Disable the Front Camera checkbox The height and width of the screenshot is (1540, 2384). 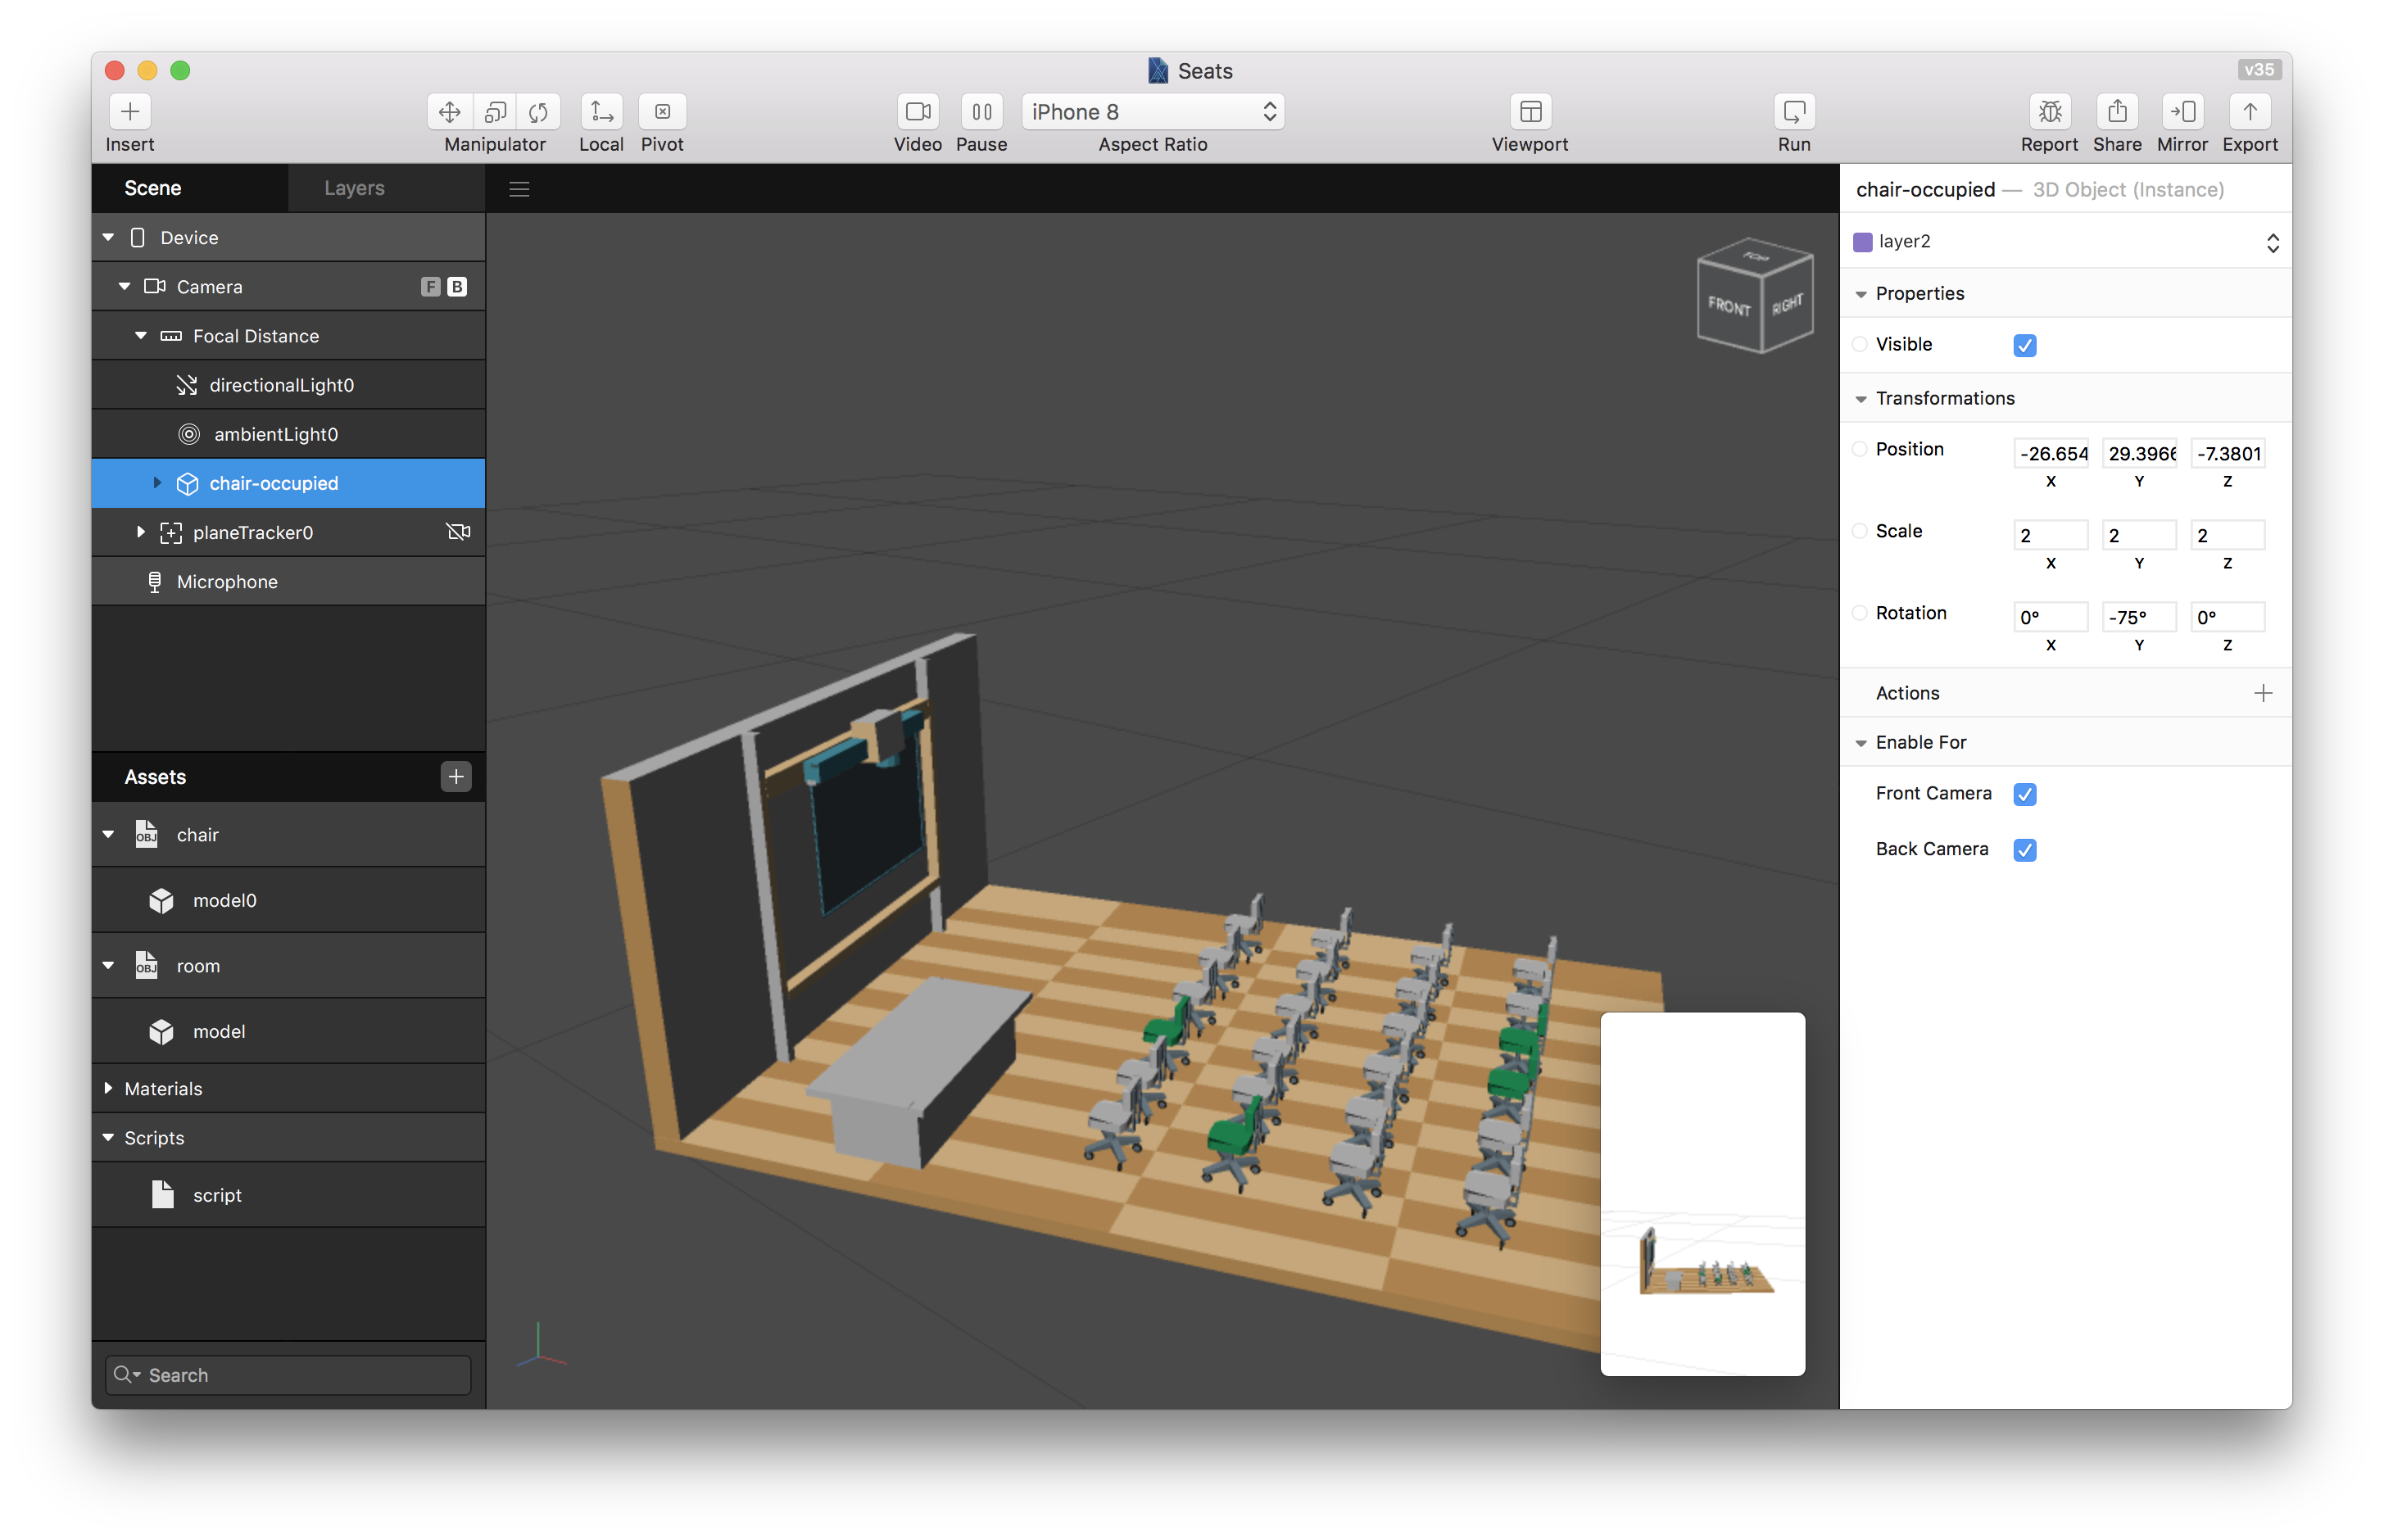[2025, 795]
